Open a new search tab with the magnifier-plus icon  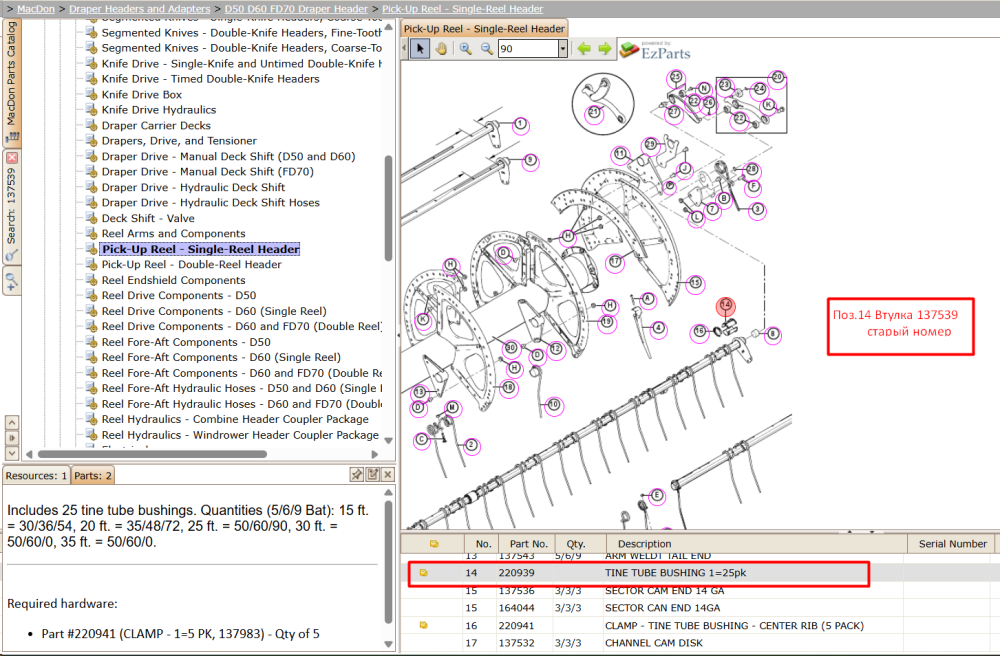[11, 281]
